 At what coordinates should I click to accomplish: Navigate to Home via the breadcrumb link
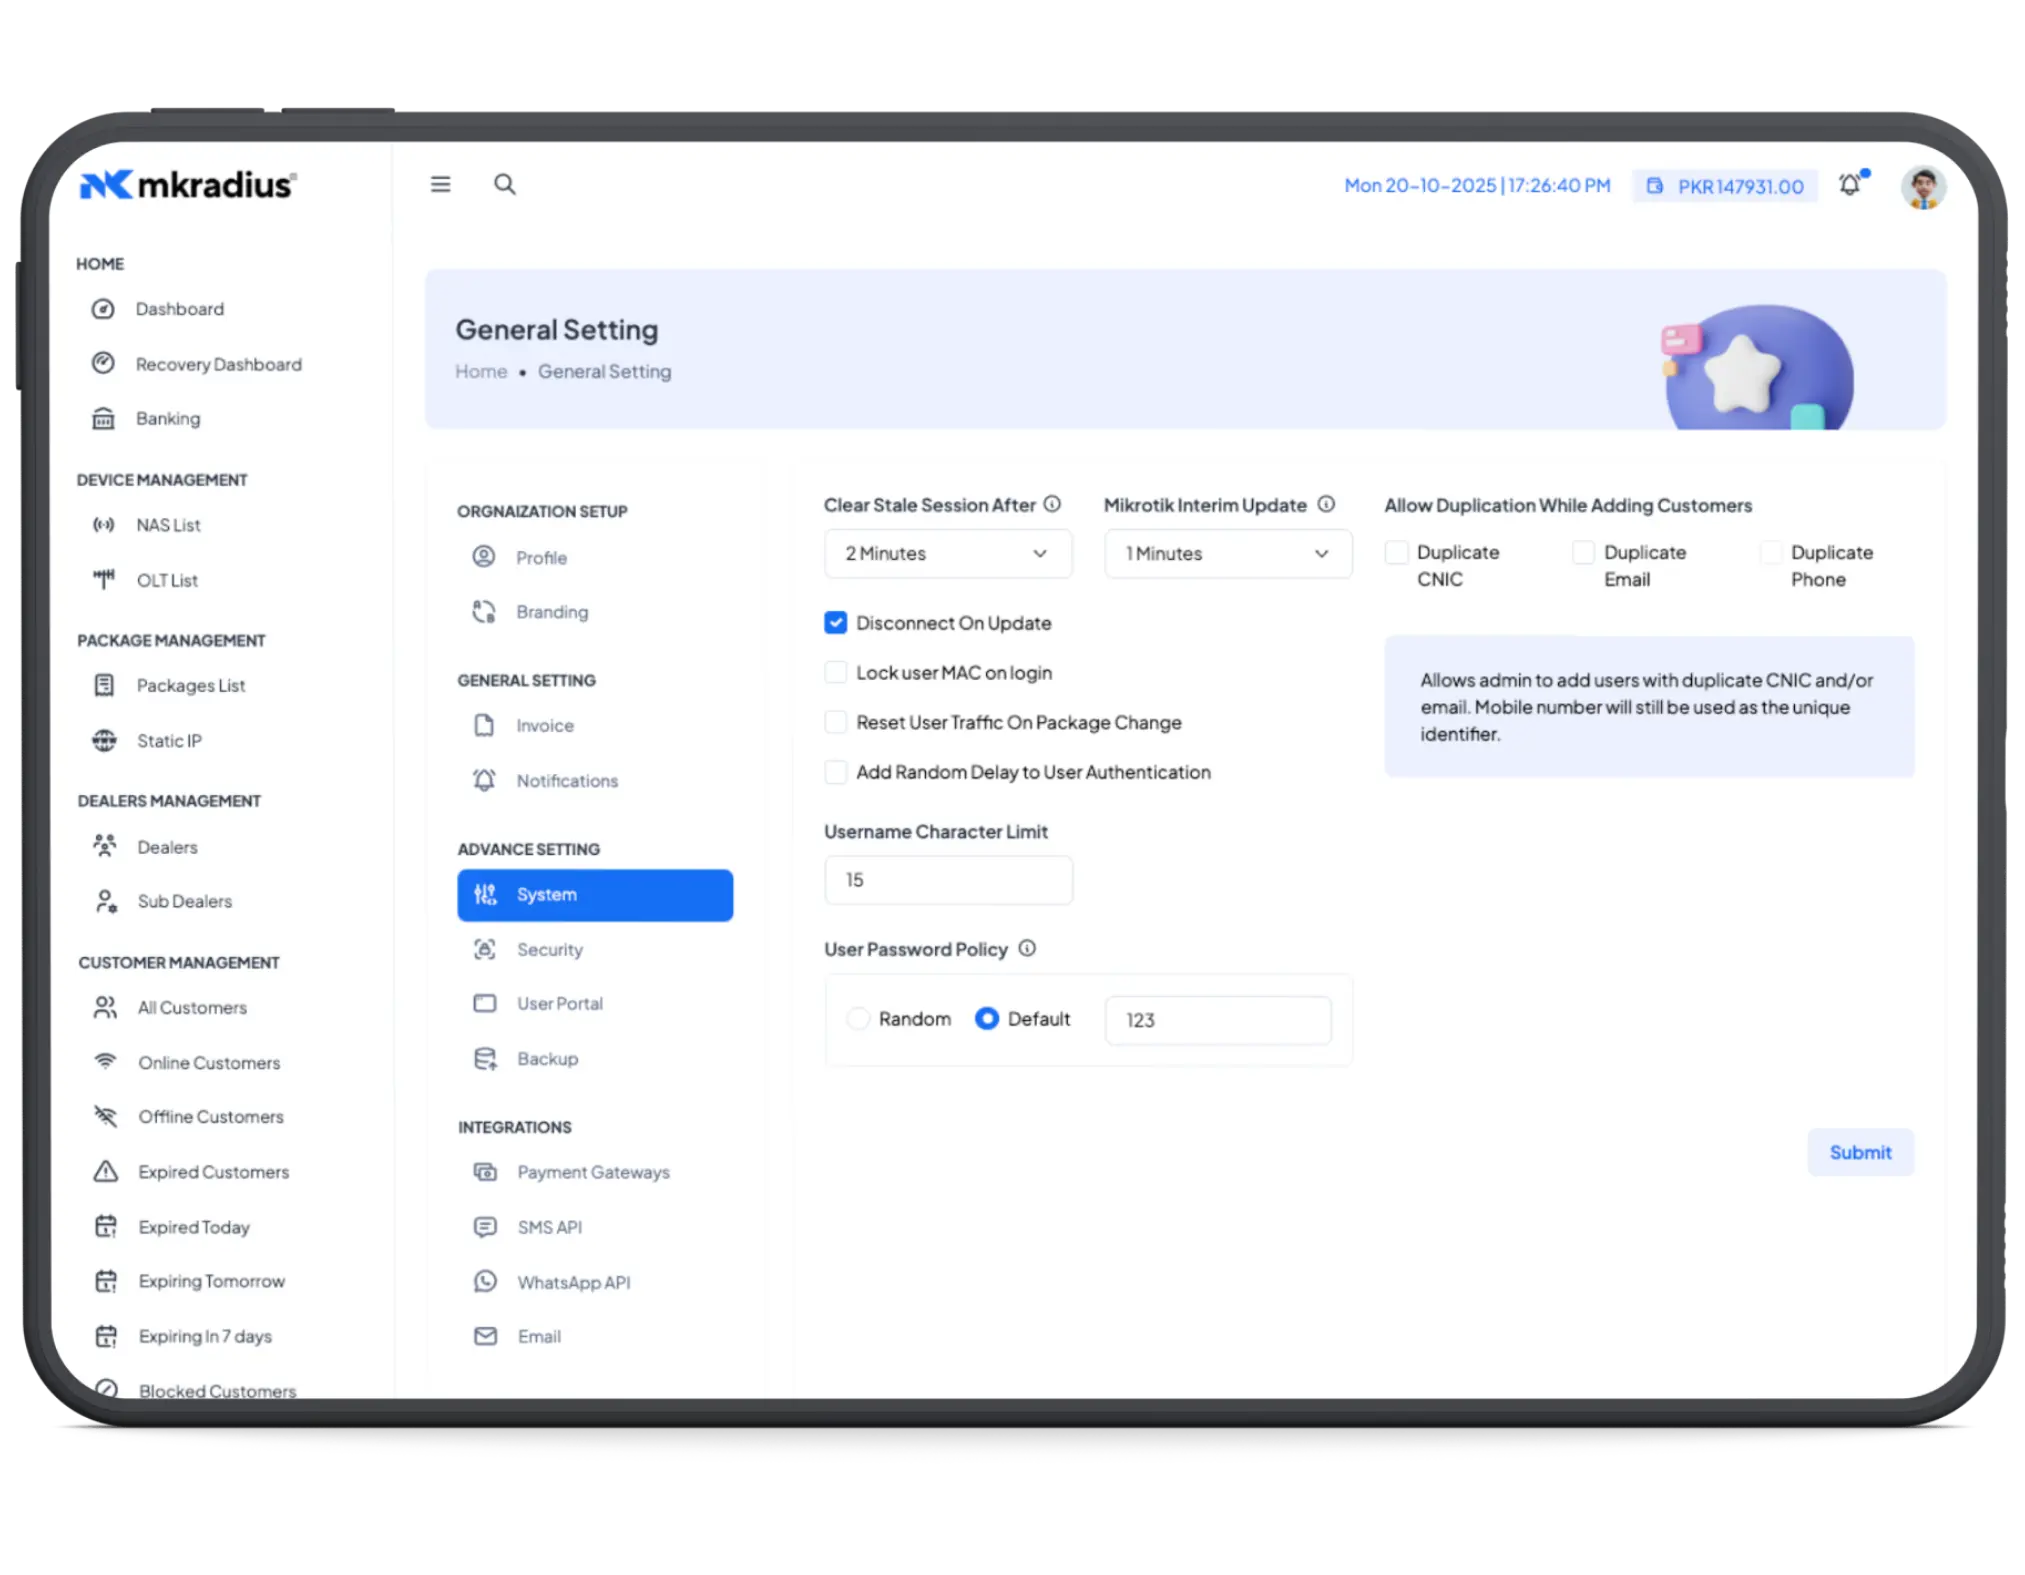[x=481, y=371]
